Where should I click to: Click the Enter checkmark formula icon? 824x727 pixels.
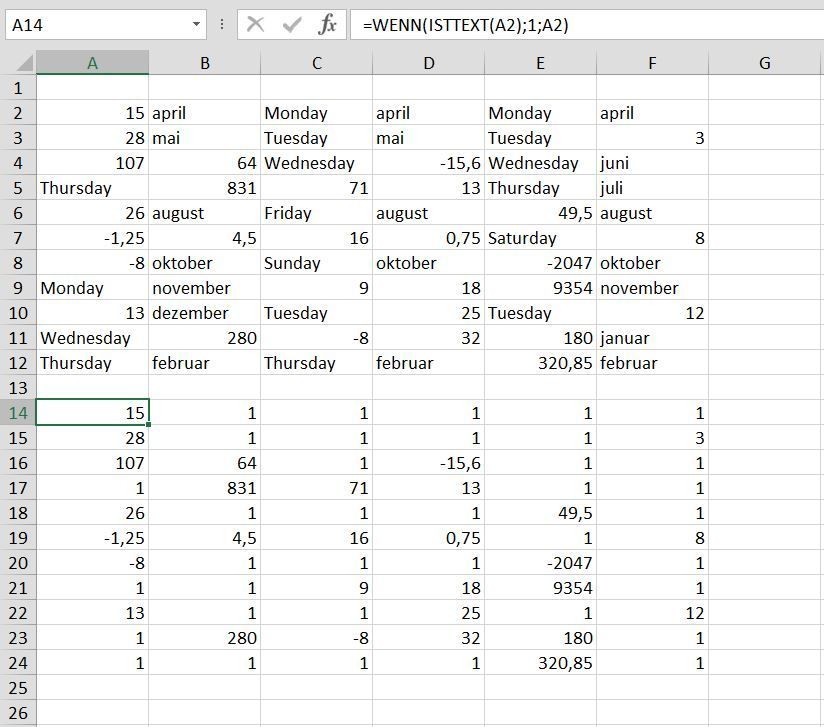[x=292, y=24]
